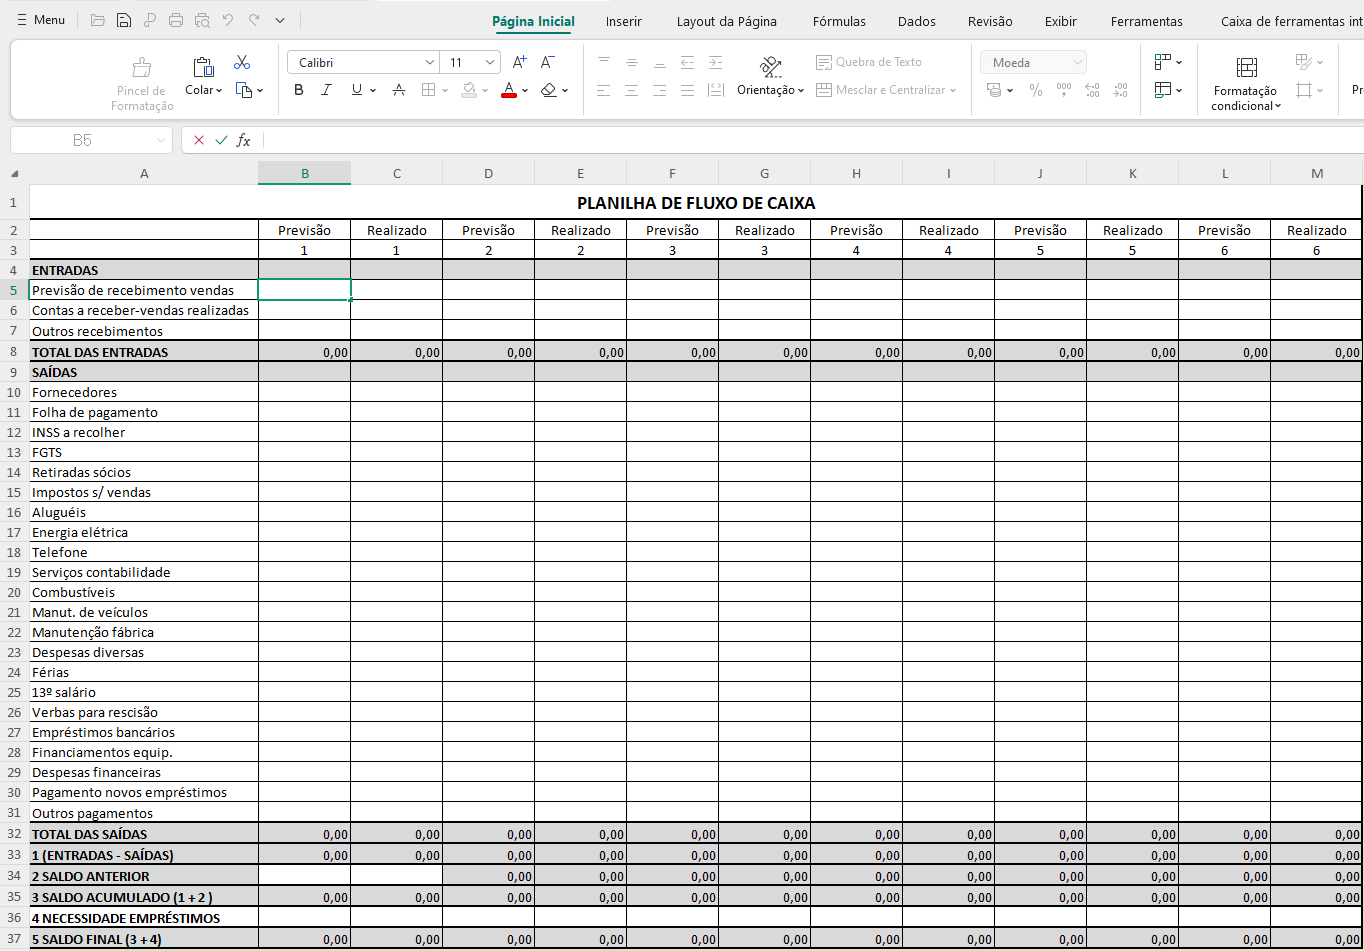The height and width of the screenshot is (951, 1364).
Task: Click the fx insert function button
Action: [x=245, y=140]
